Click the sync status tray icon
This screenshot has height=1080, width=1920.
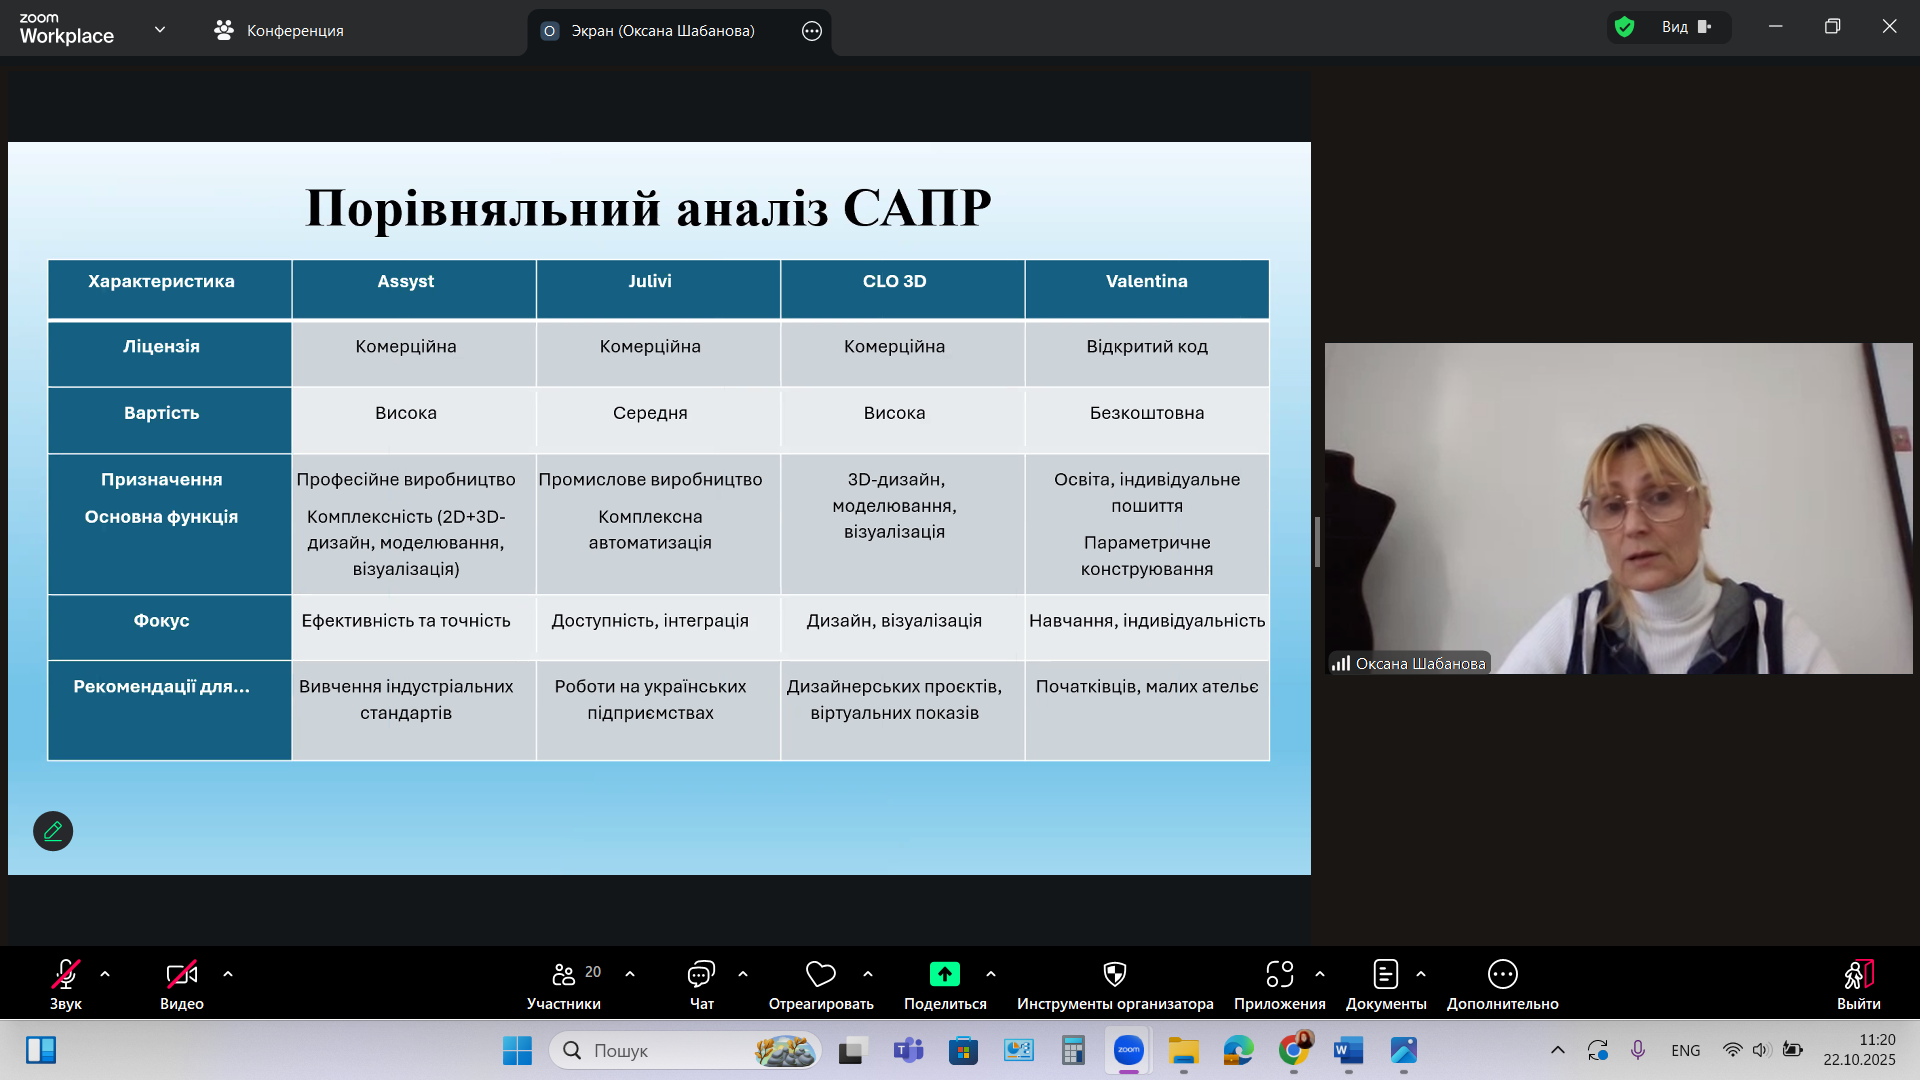1598,1050
